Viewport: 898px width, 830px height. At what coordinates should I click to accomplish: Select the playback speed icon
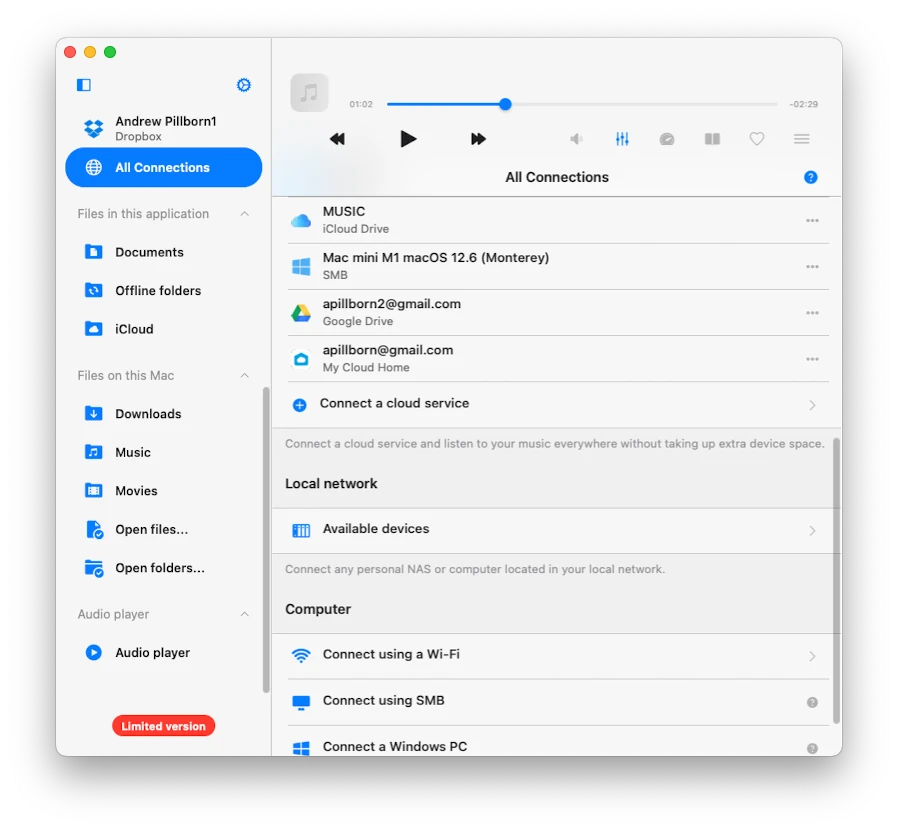[x=667, y=139]
